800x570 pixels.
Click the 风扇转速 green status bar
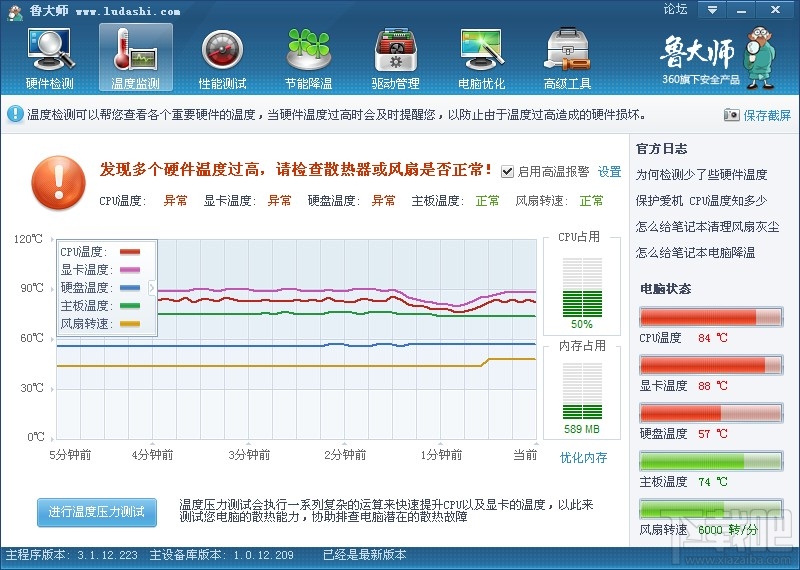[711, 509]
